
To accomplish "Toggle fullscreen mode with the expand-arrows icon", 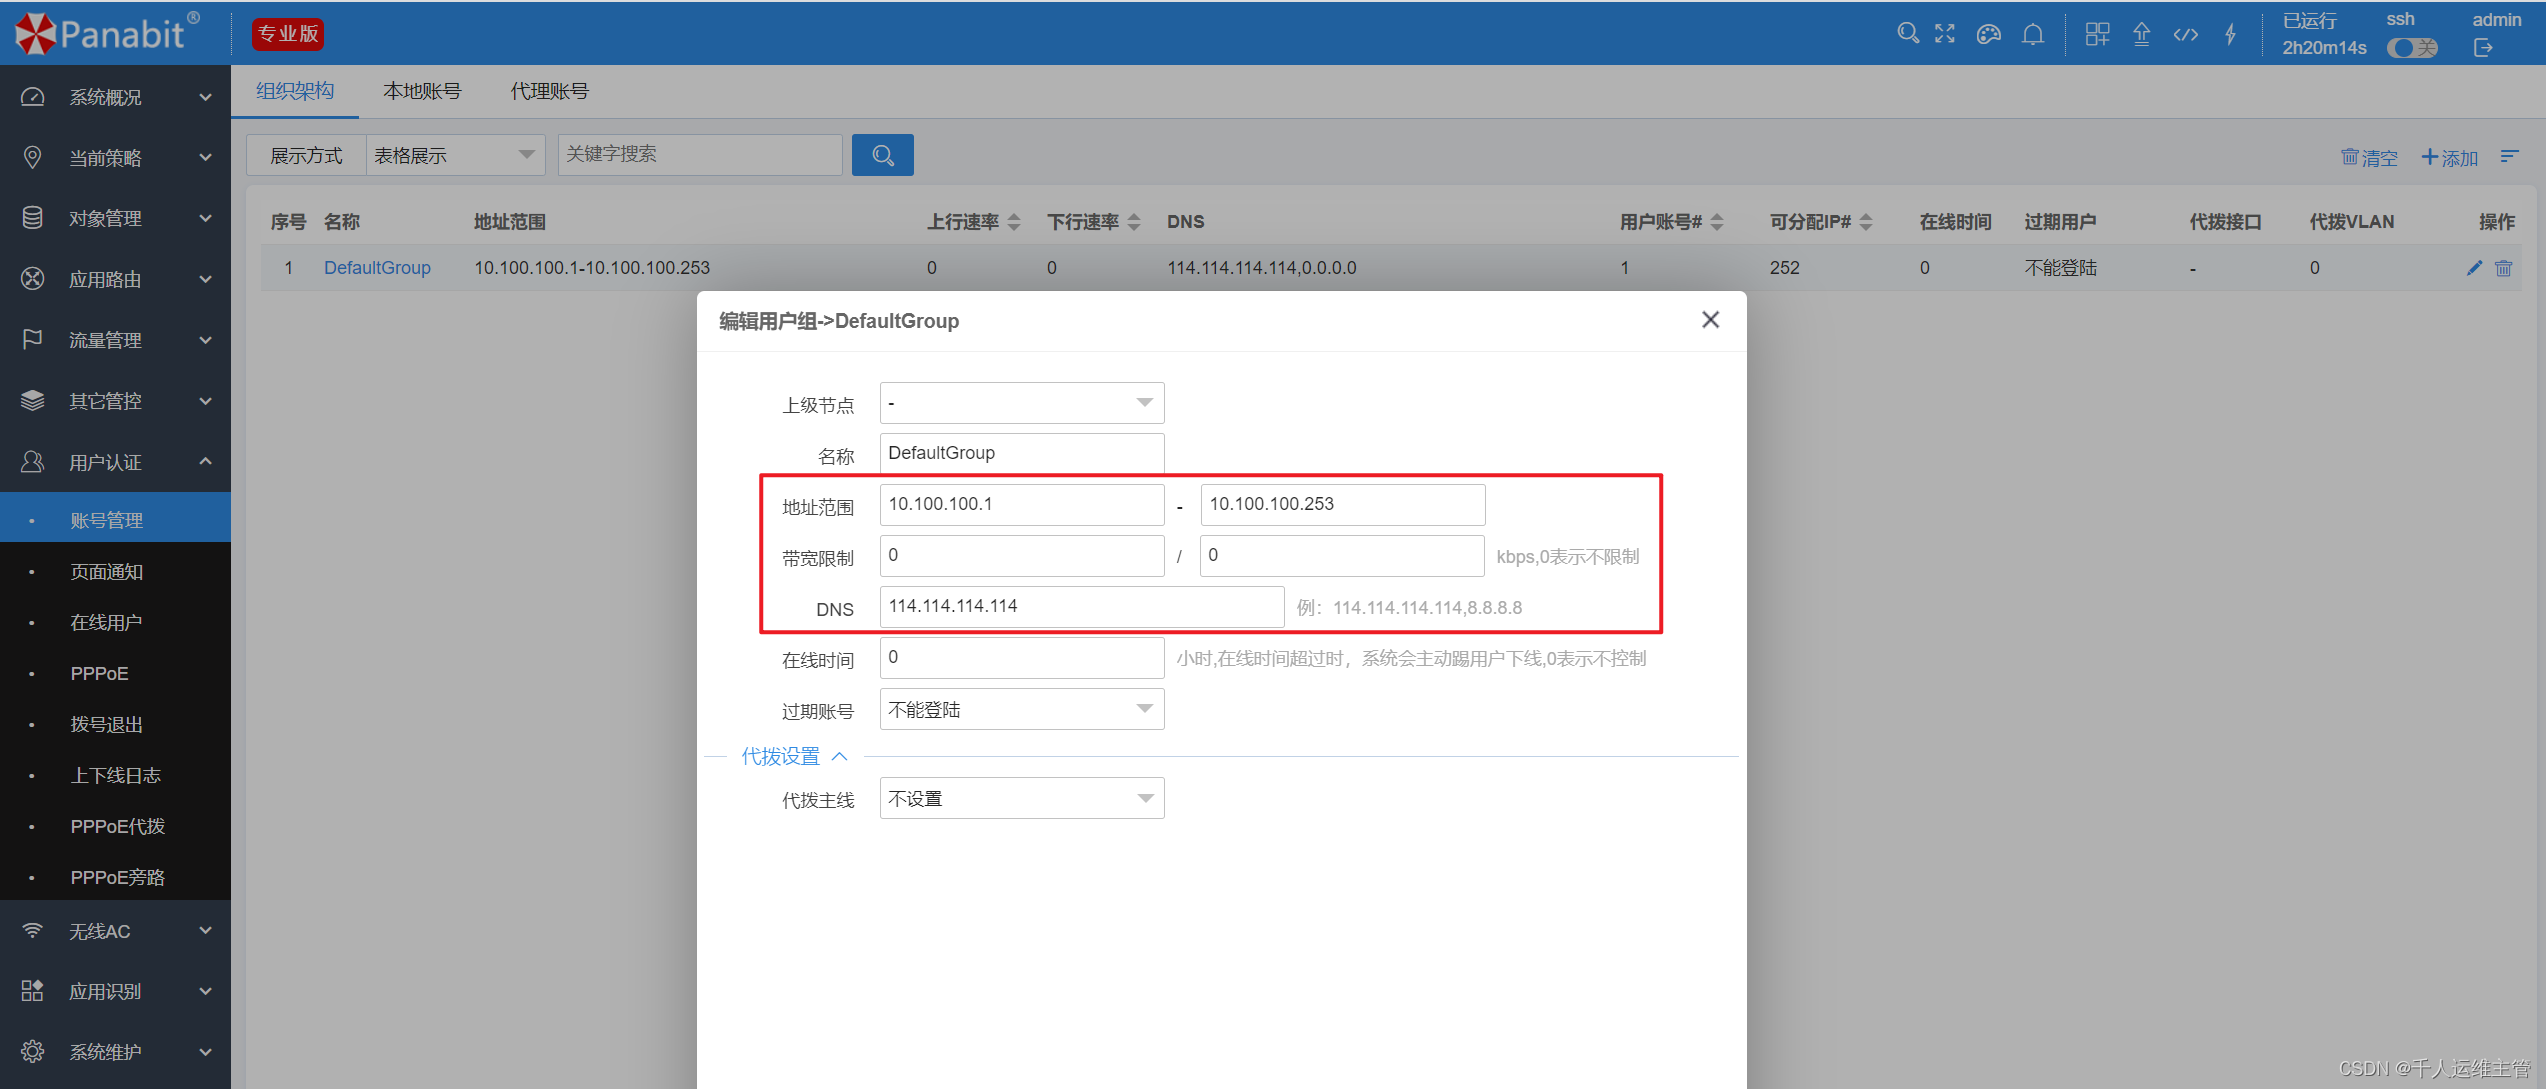I will tap(1945, 34).
